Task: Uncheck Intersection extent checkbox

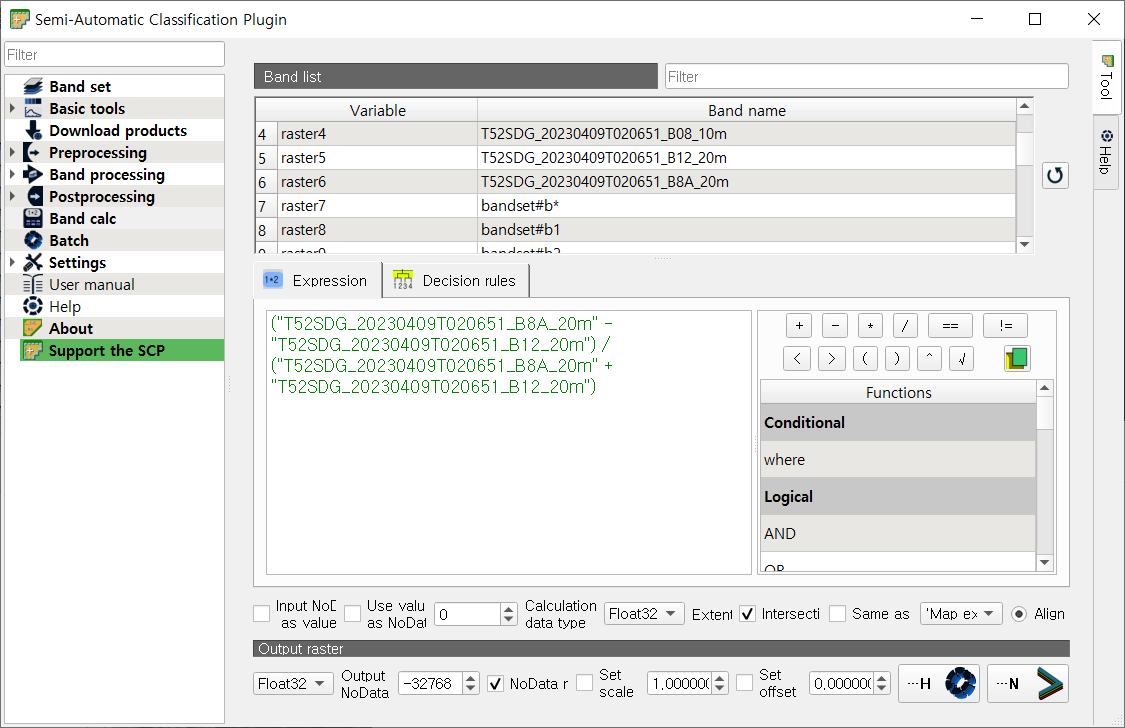Action: (x=748, y=614)
